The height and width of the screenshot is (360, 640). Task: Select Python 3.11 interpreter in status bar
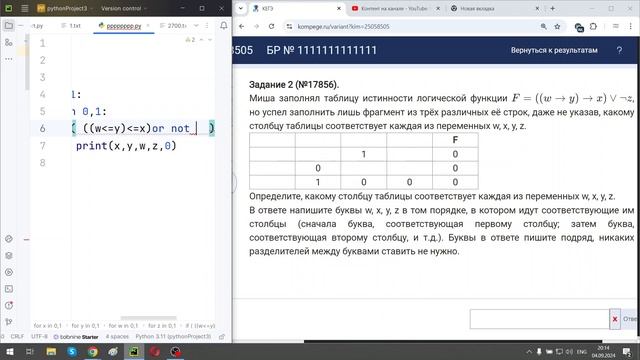pos(173,337)
